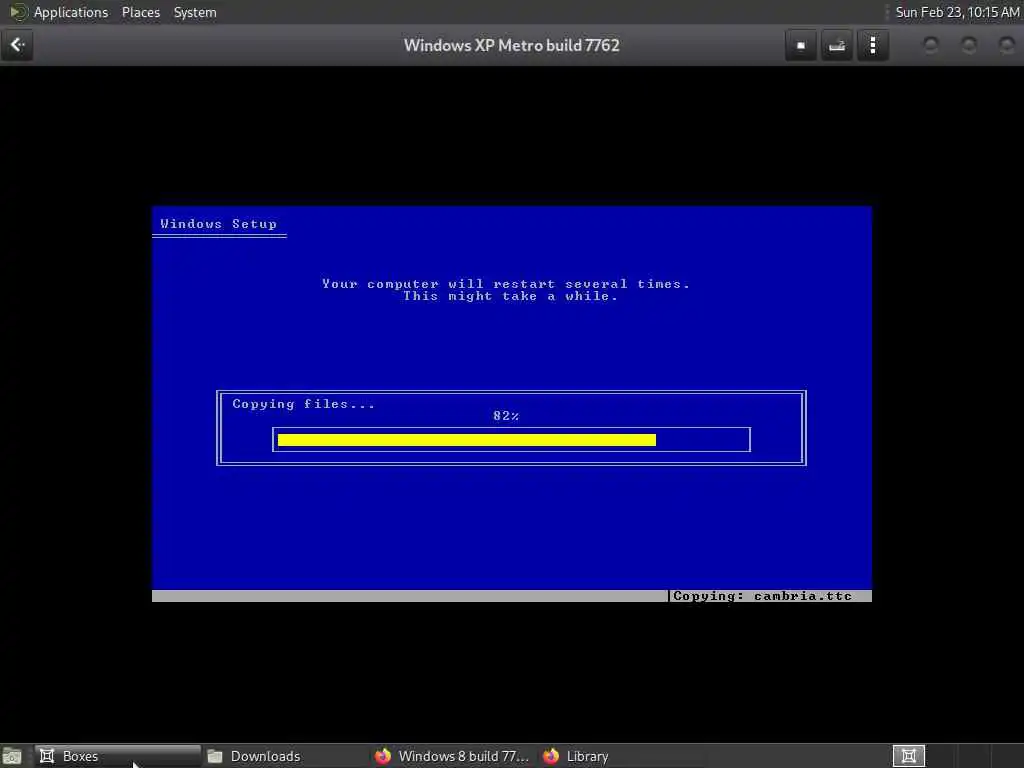This screenshot has width=1024, height=768.
Task: Click the 'Copying: cambria.ttc' status text
Action: [762, 596]
